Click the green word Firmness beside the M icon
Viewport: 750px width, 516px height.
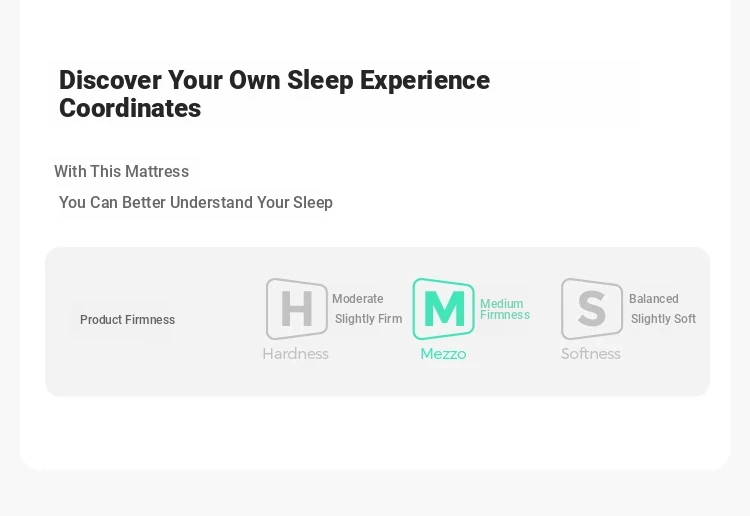(505, 315)
